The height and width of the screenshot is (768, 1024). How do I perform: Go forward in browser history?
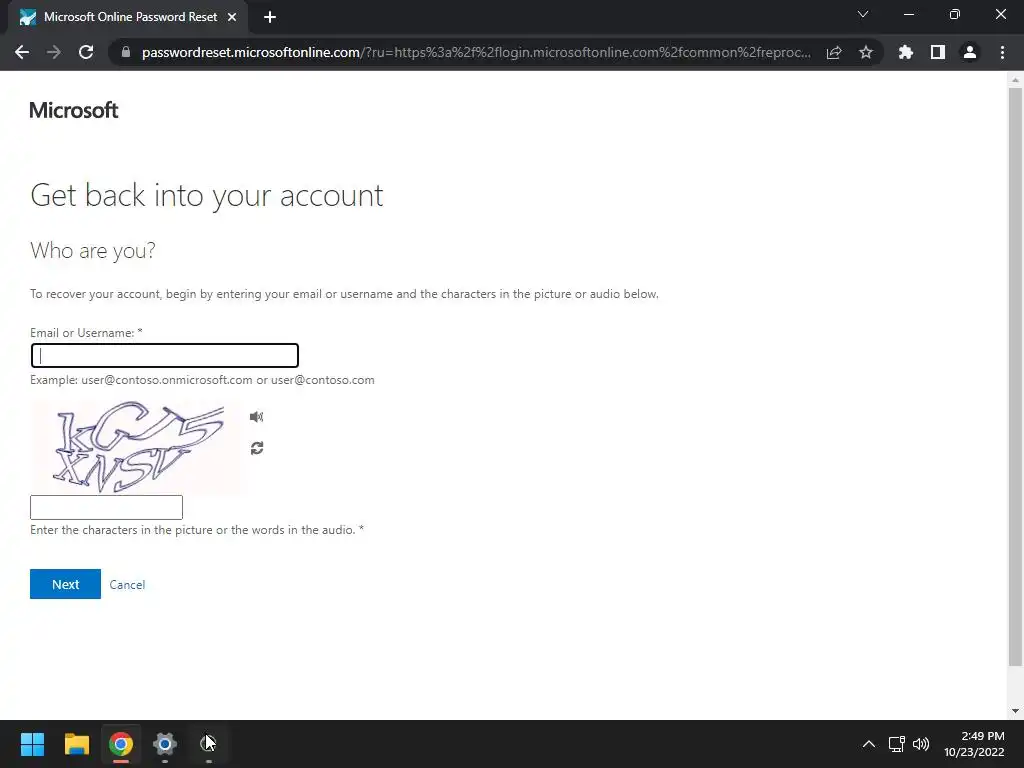tap(54, 52)
